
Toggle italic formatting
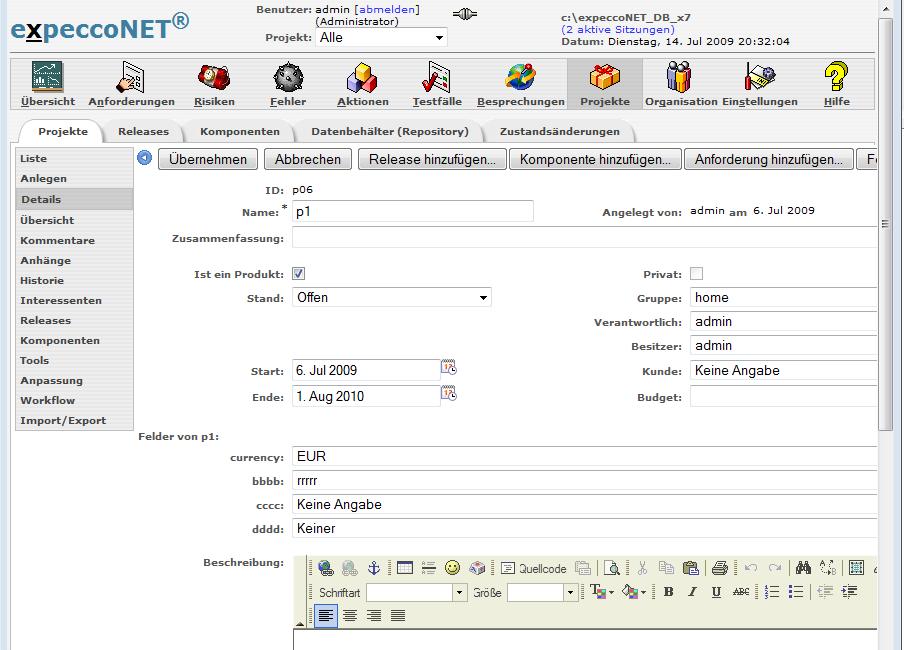coord(692,592)
